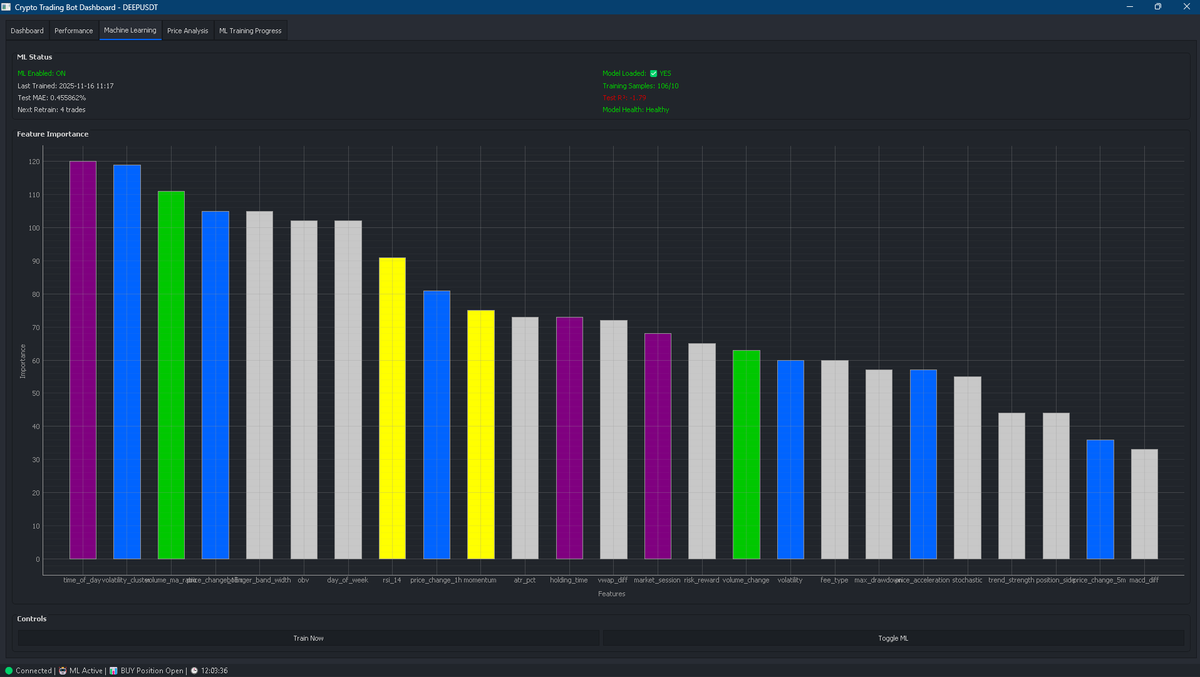Reselect the Machine Learning tab
Image resolution: width=1200 pixels, height=677 pixels.
[x=130, y=31]
